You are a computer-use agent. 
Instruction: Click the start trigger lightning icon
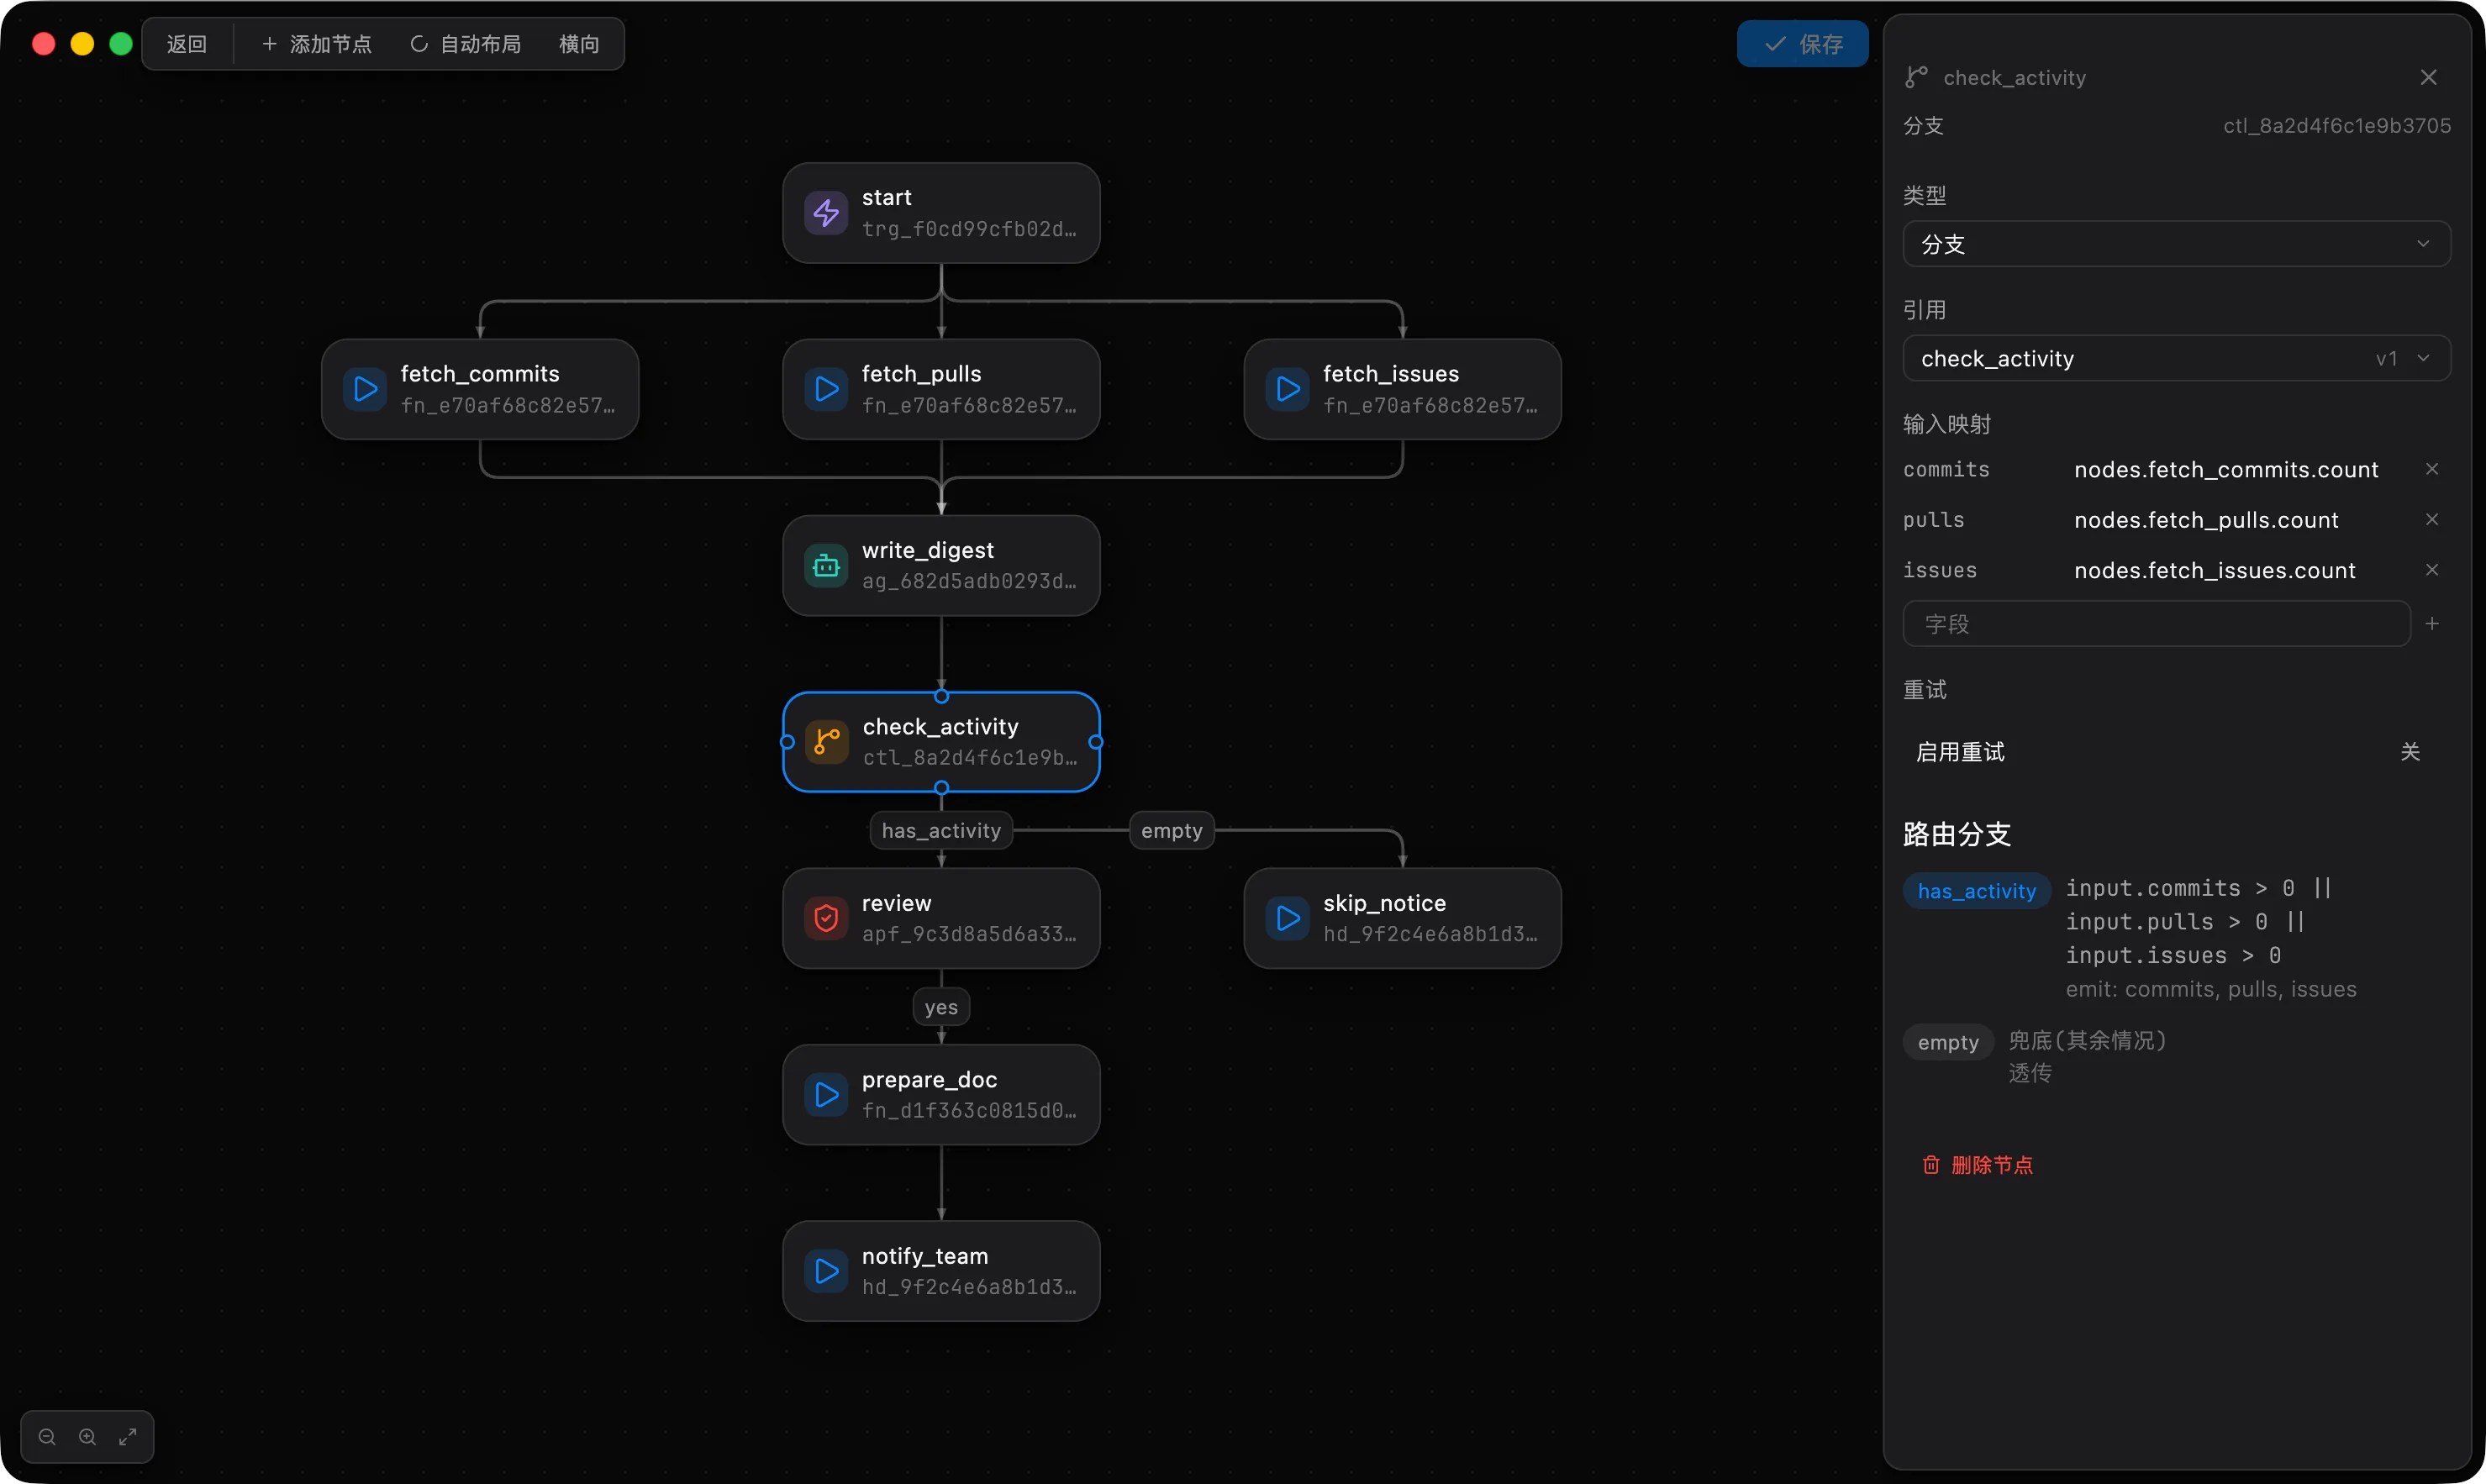point(826,213)
